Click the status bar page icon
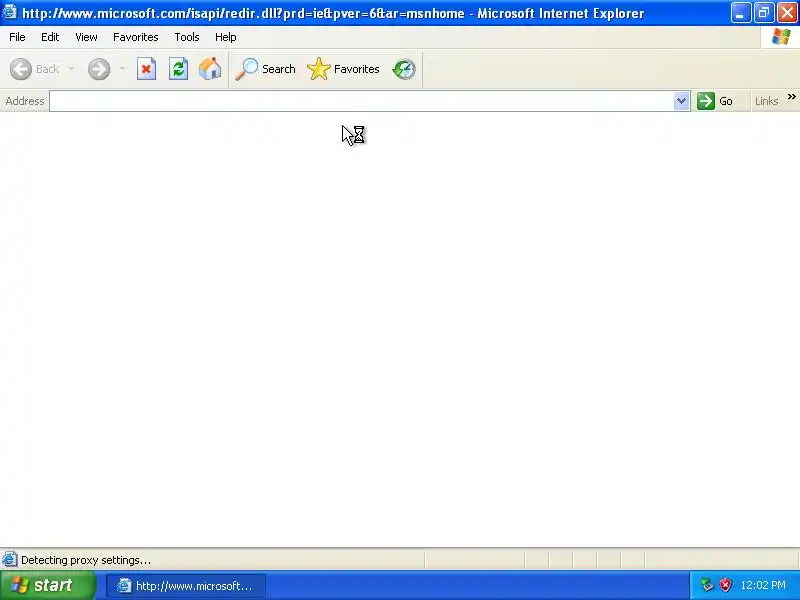This screenshot has height=600, width=800. (x=10, y=560)
